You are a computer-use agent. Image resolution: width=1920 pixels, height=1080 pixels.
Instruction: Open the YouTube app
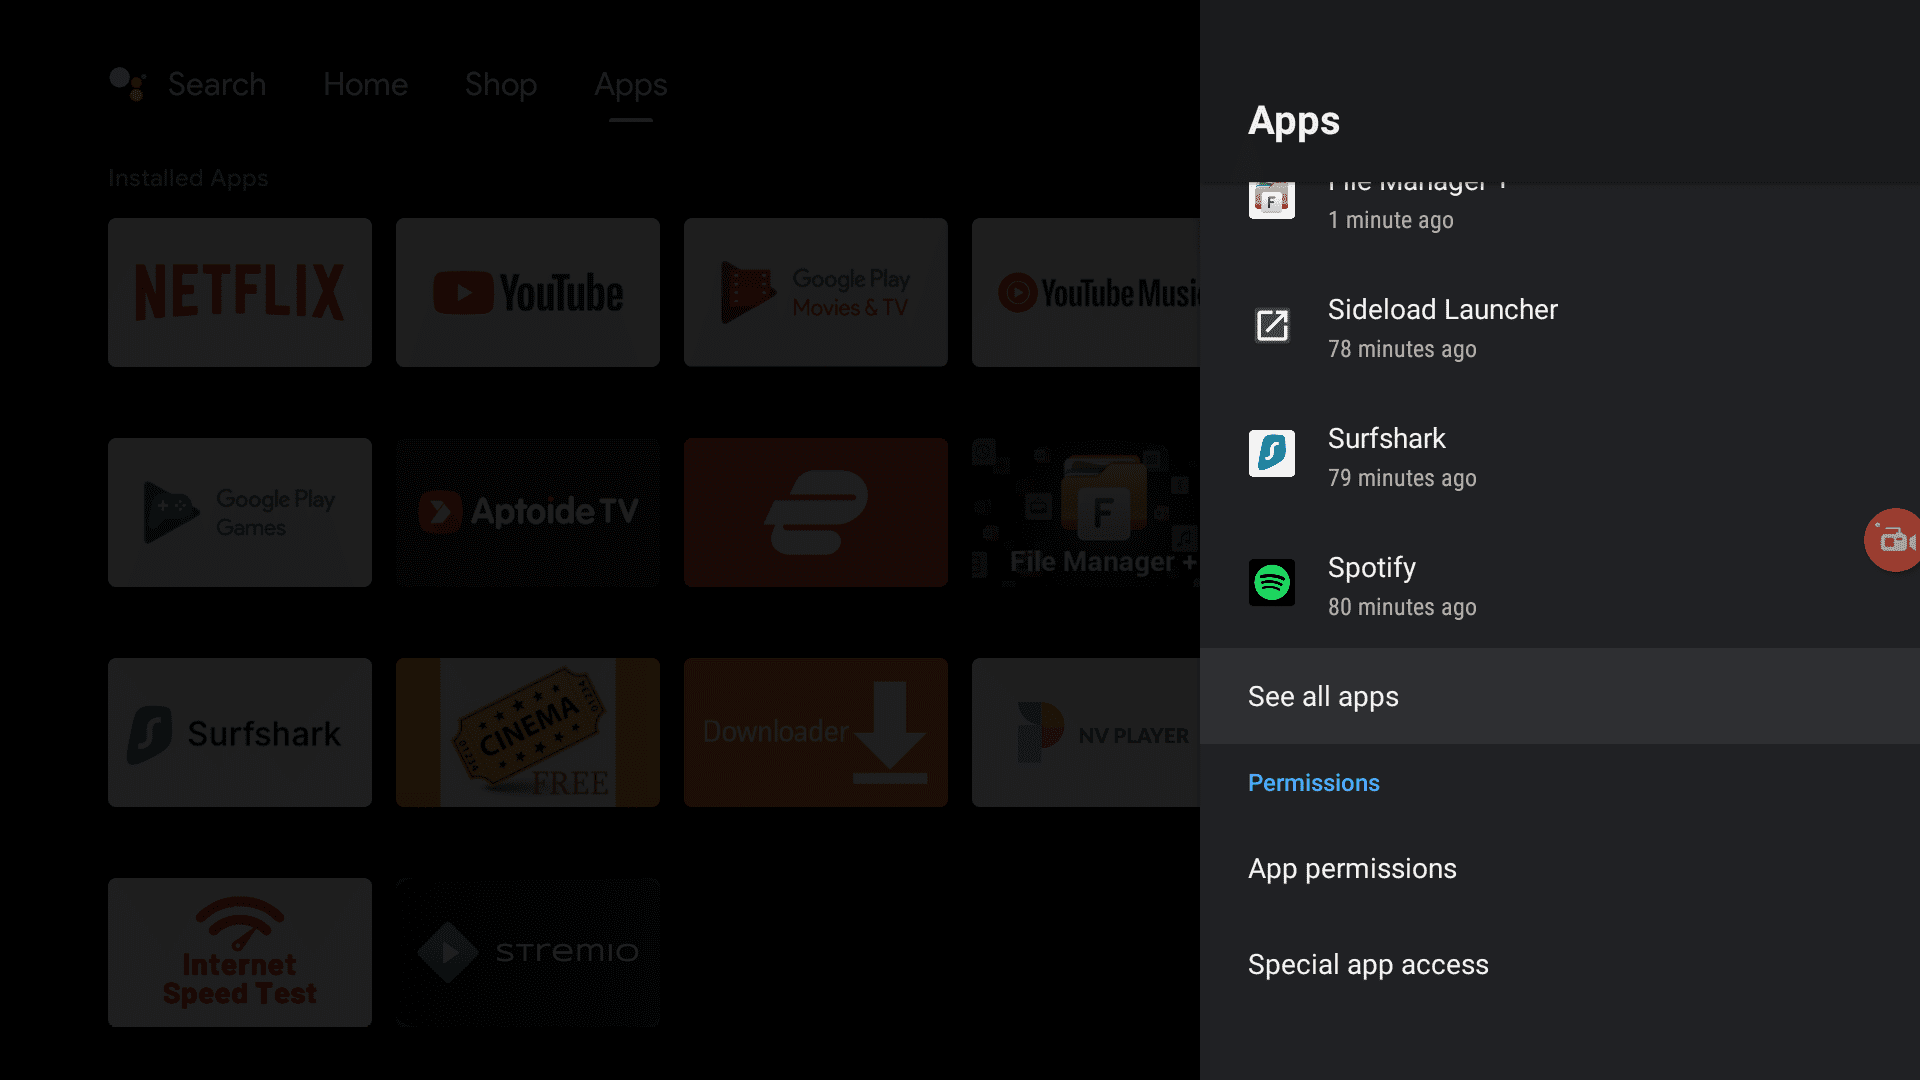[x=527, y=291]
